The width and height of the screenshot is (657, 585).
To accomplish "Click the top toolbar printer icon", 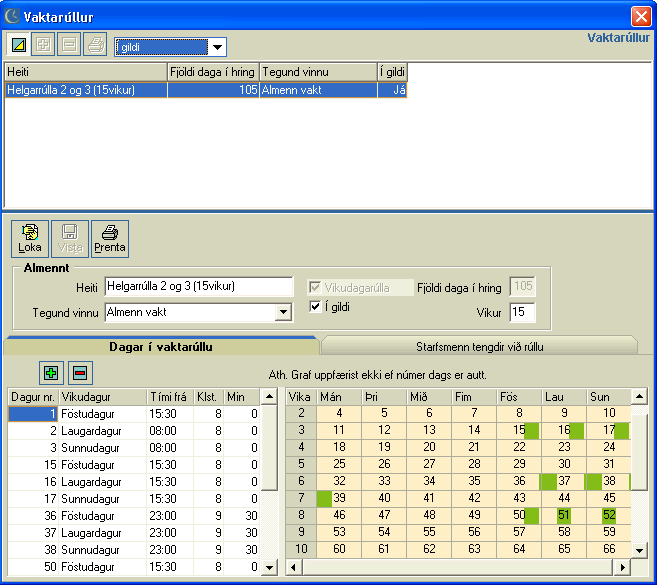I will 95,46.
